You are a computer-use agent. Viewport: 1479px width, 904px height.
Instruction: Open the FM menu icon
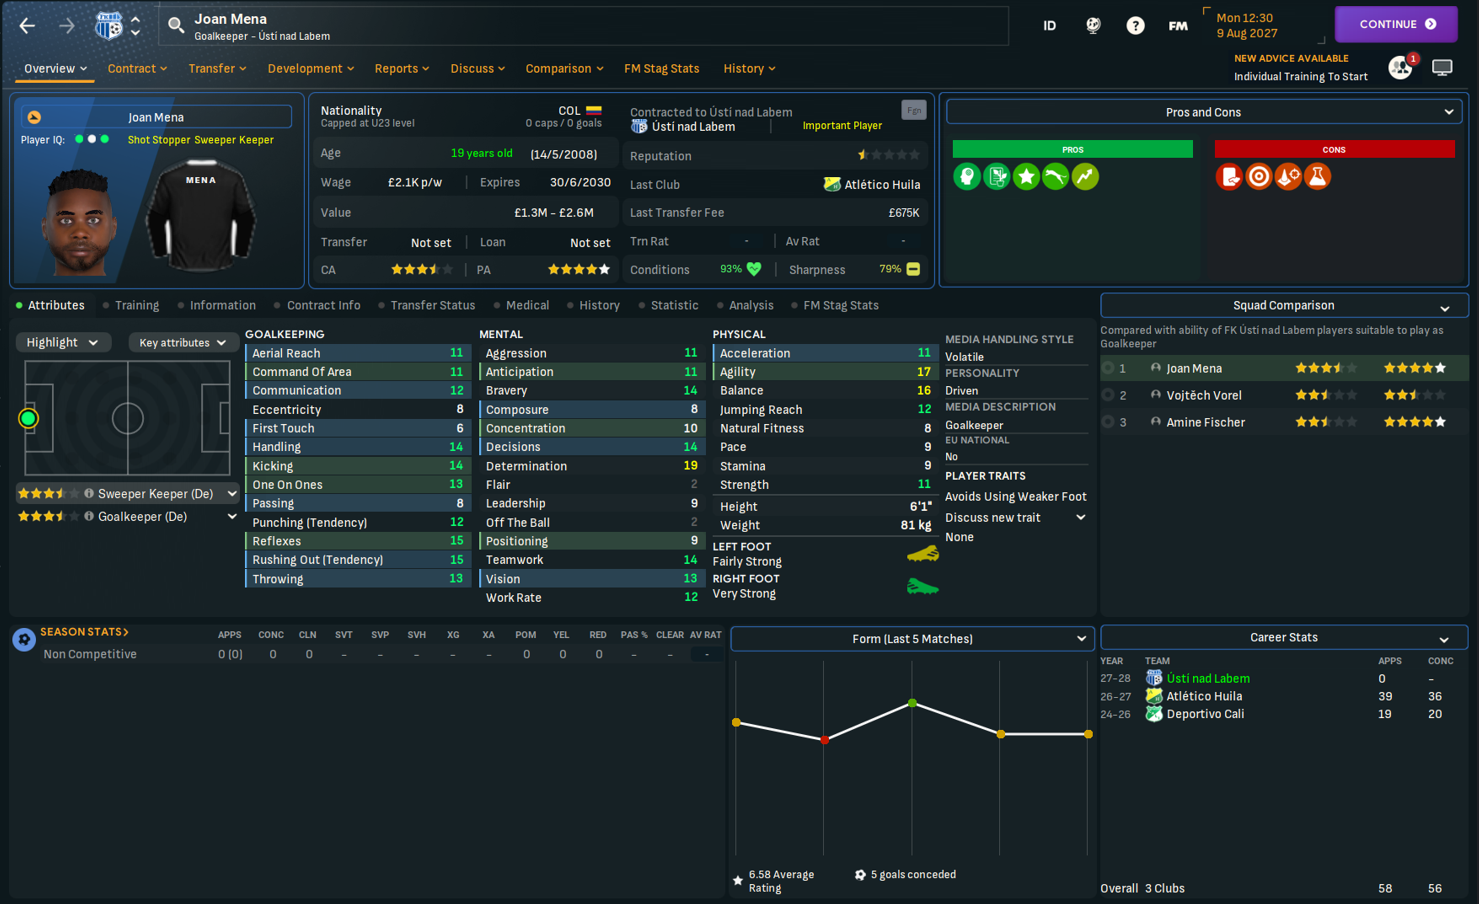1178,26
